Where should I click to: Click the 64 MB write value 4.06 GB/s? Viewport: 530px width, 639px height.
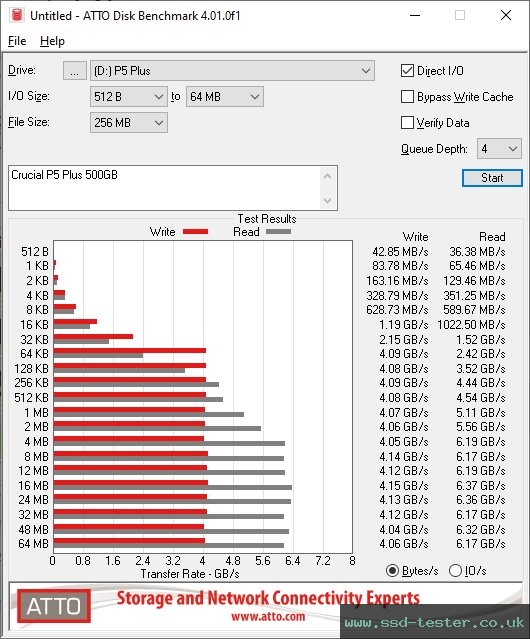404,544
